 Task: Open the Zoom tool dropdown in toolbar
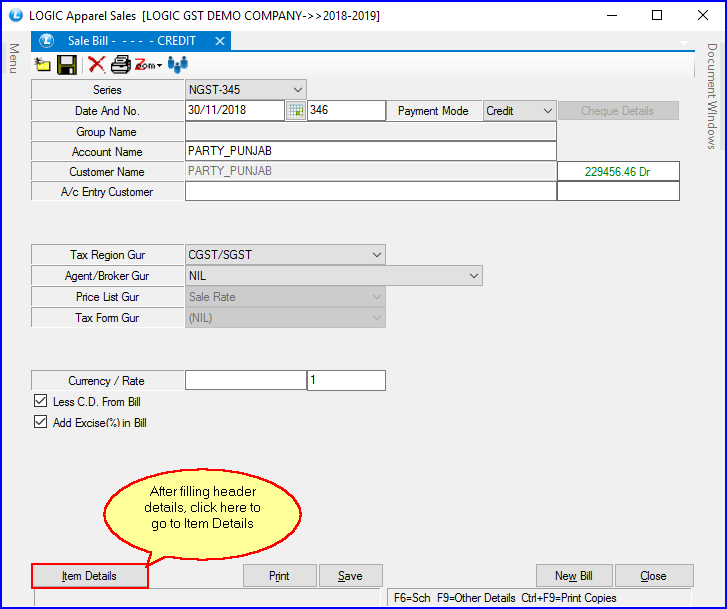click(148, 65)
